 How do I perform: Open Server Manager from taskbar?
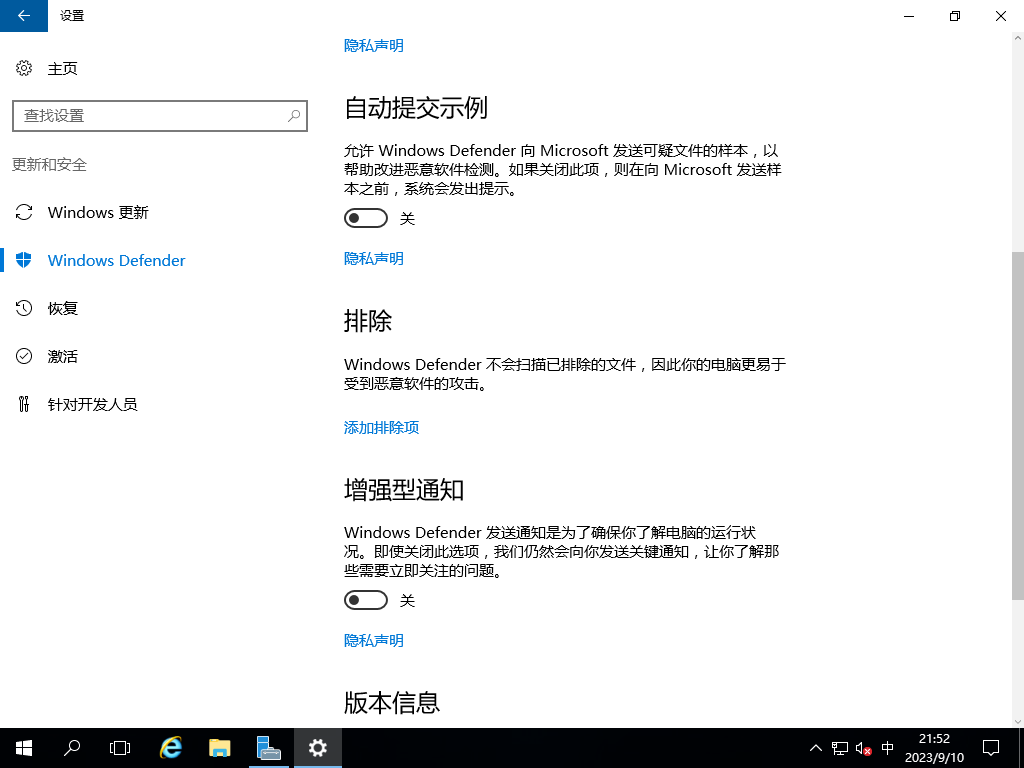point(268,748)
